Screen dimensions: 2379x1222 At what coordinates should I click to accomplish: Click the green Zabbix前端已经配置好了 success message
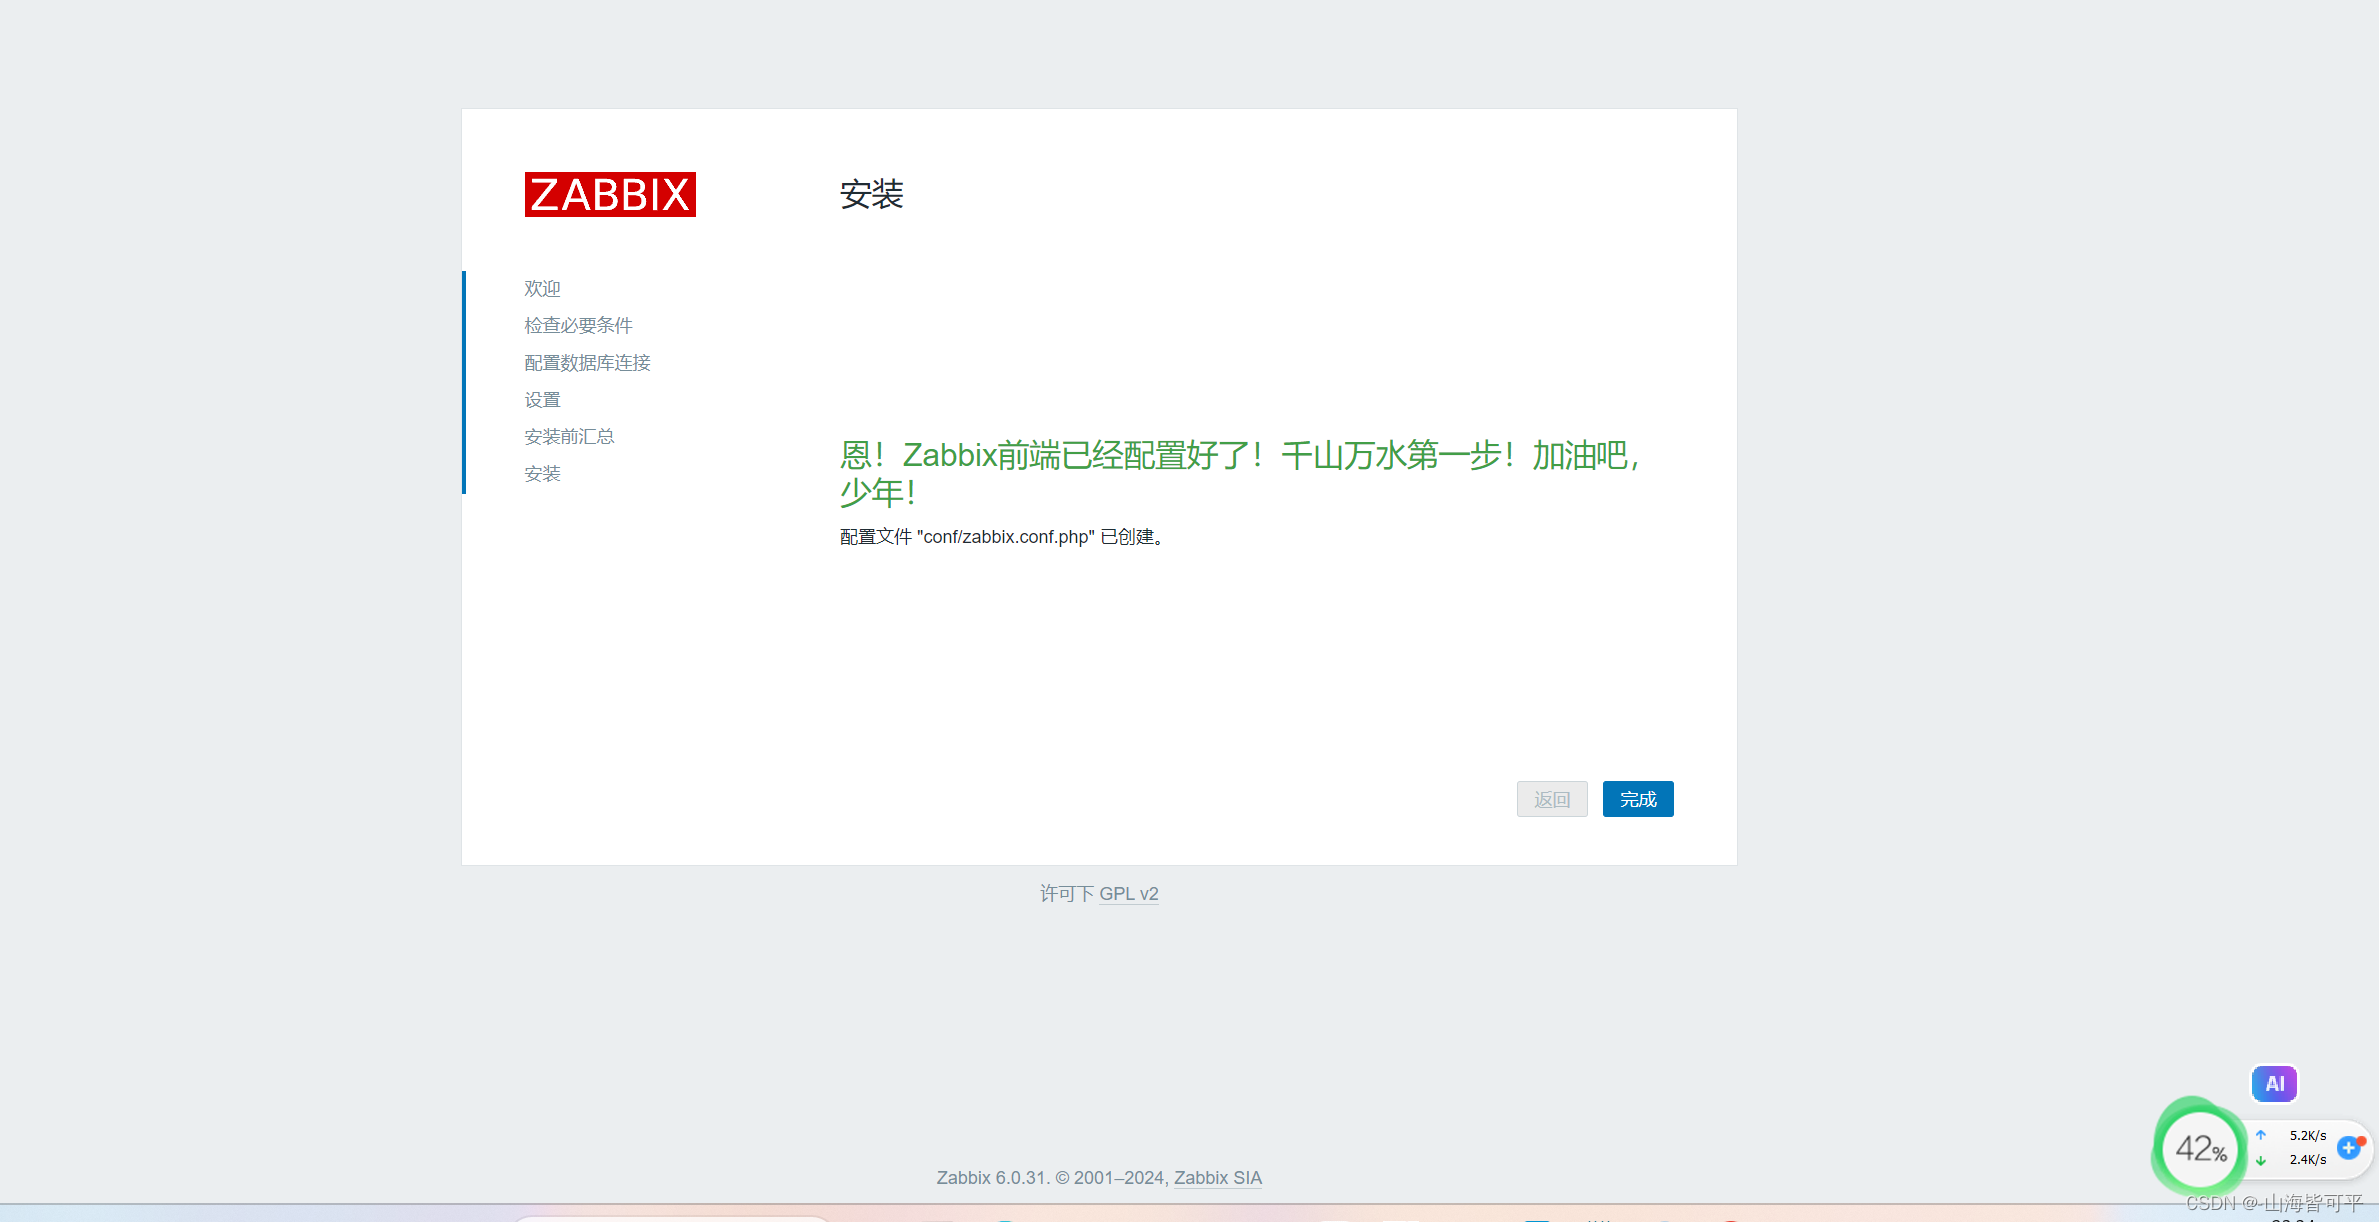(x=1240, y=473)
